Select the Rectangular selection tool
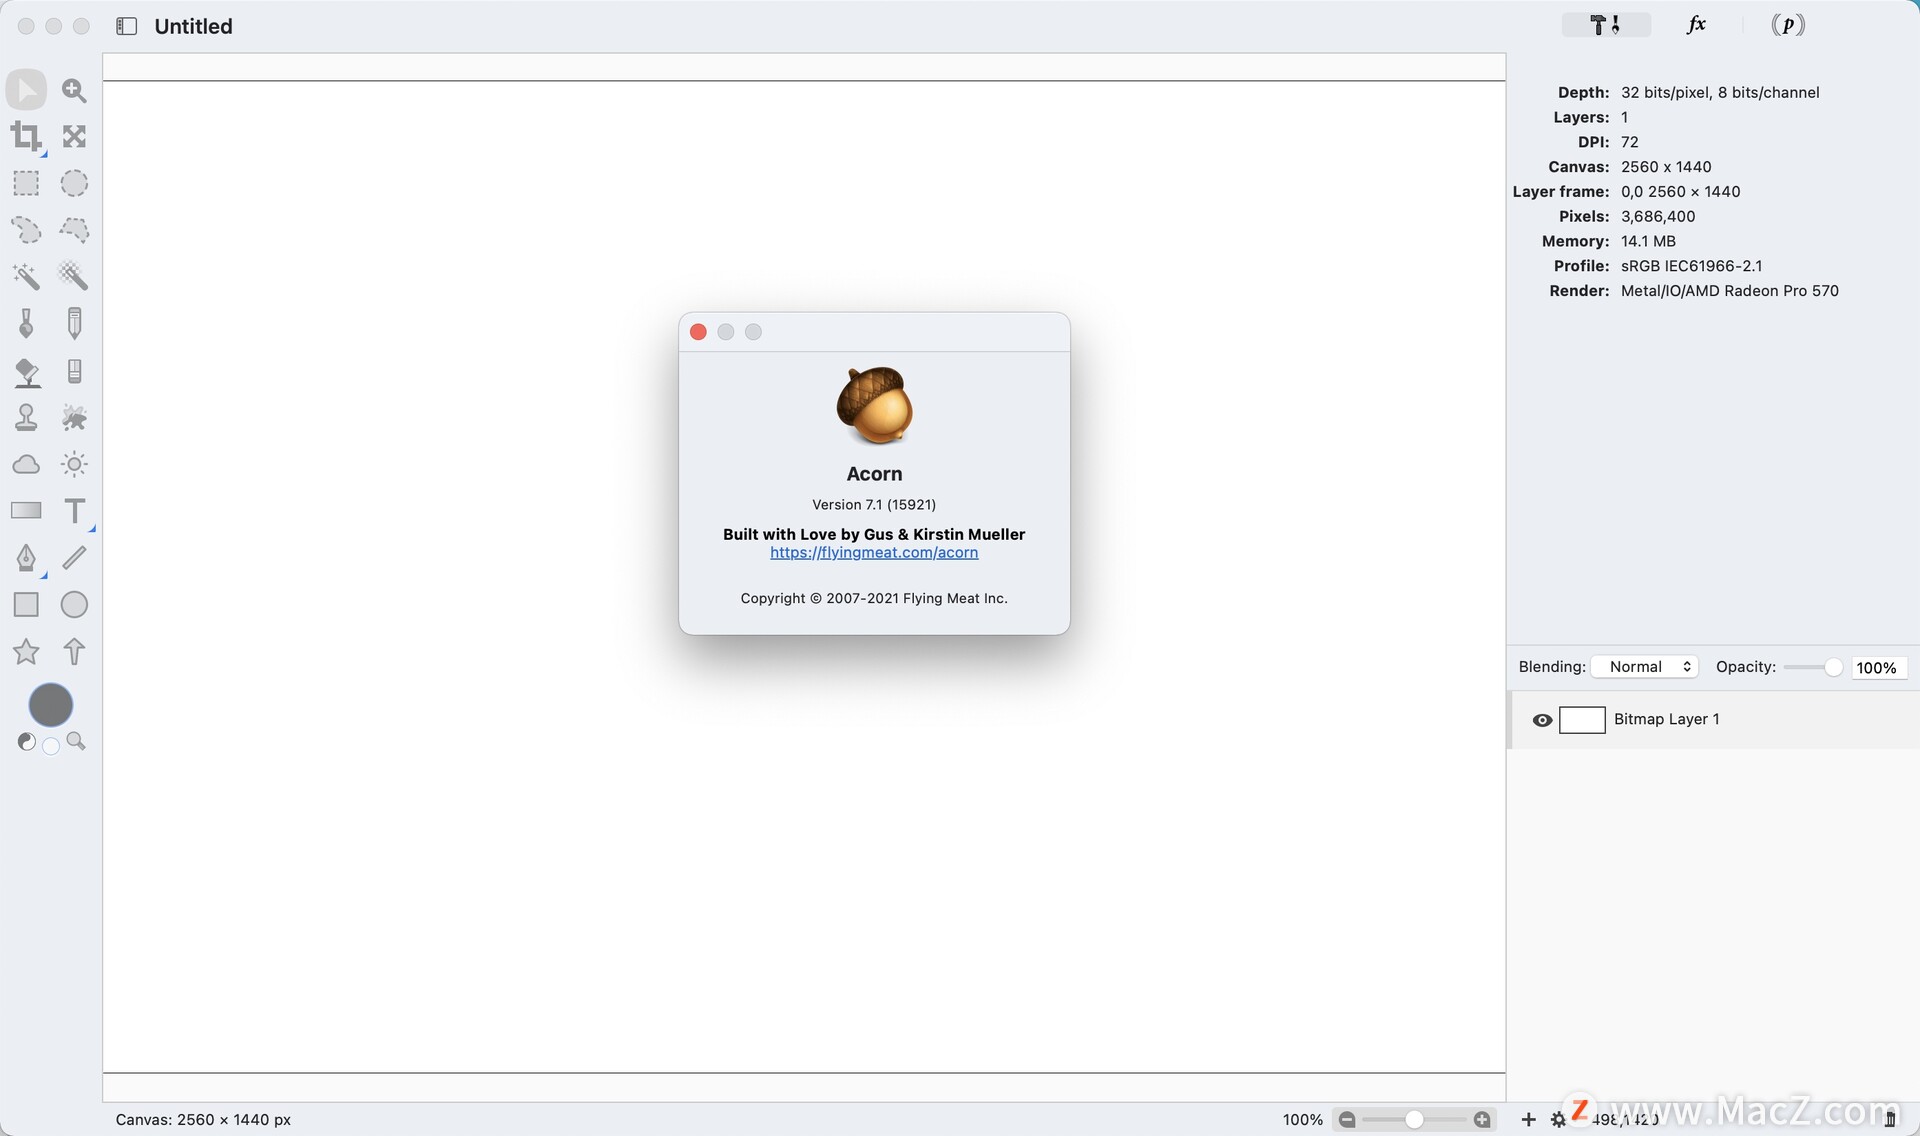This screenshot has width=1920, height=1136. coord(27,183)
